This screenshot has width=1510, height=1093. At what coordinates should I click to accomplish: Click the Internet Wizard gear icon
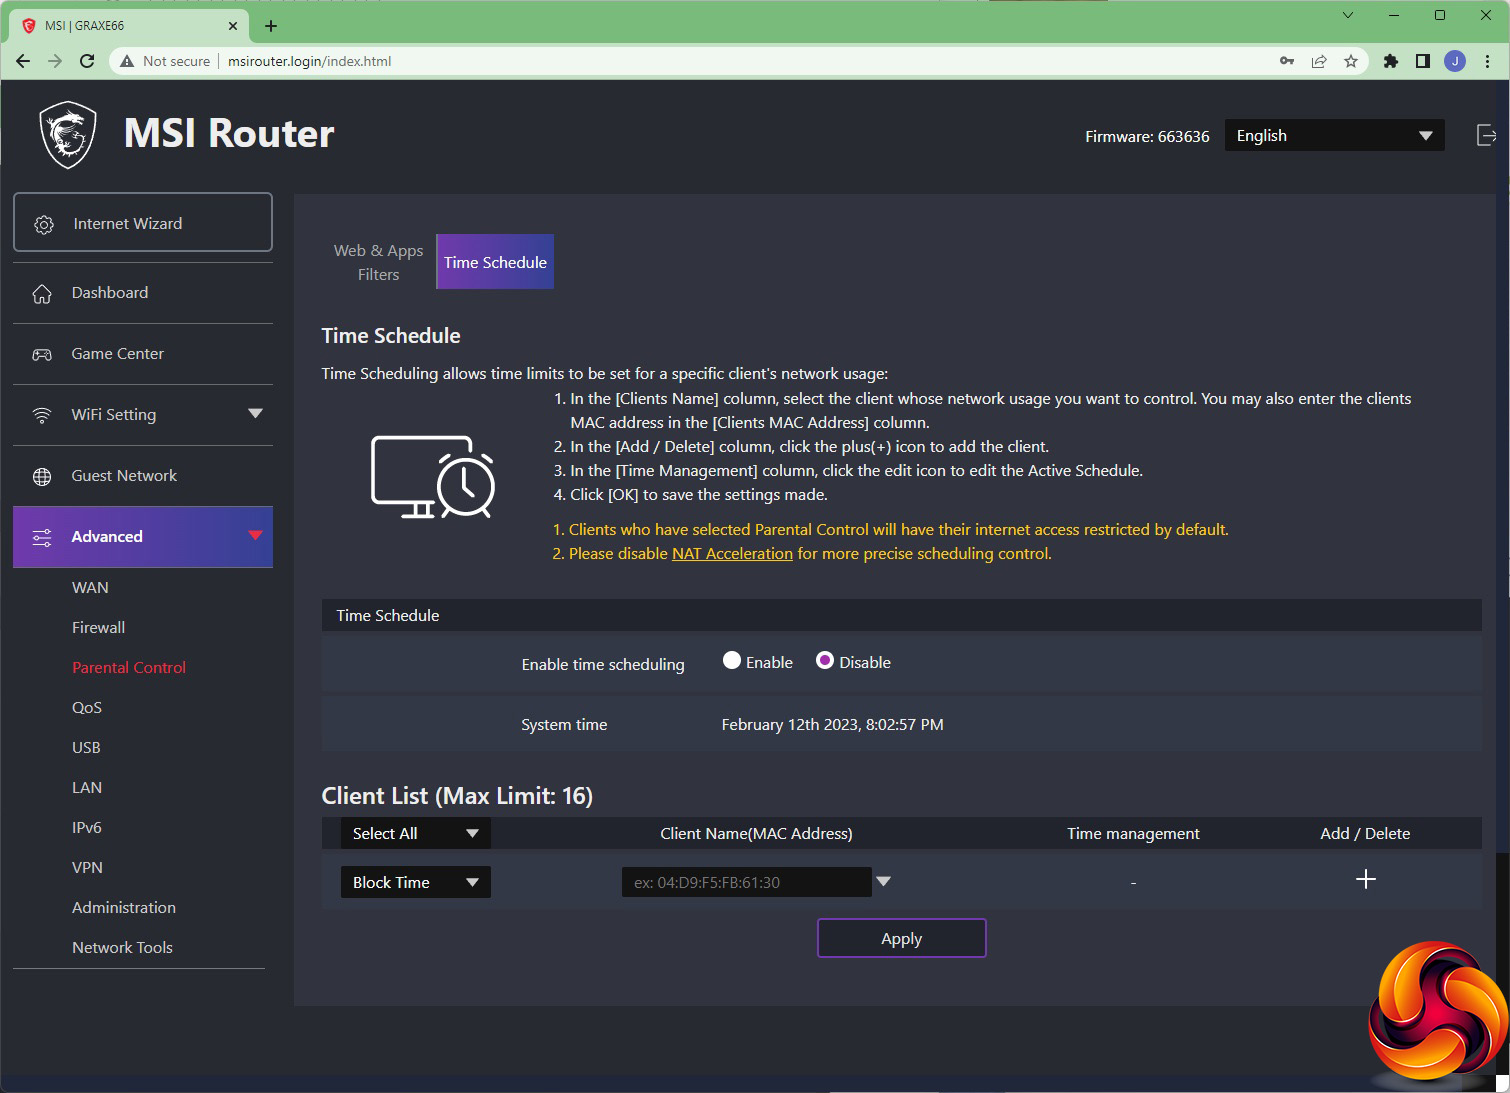coord(44,224)
